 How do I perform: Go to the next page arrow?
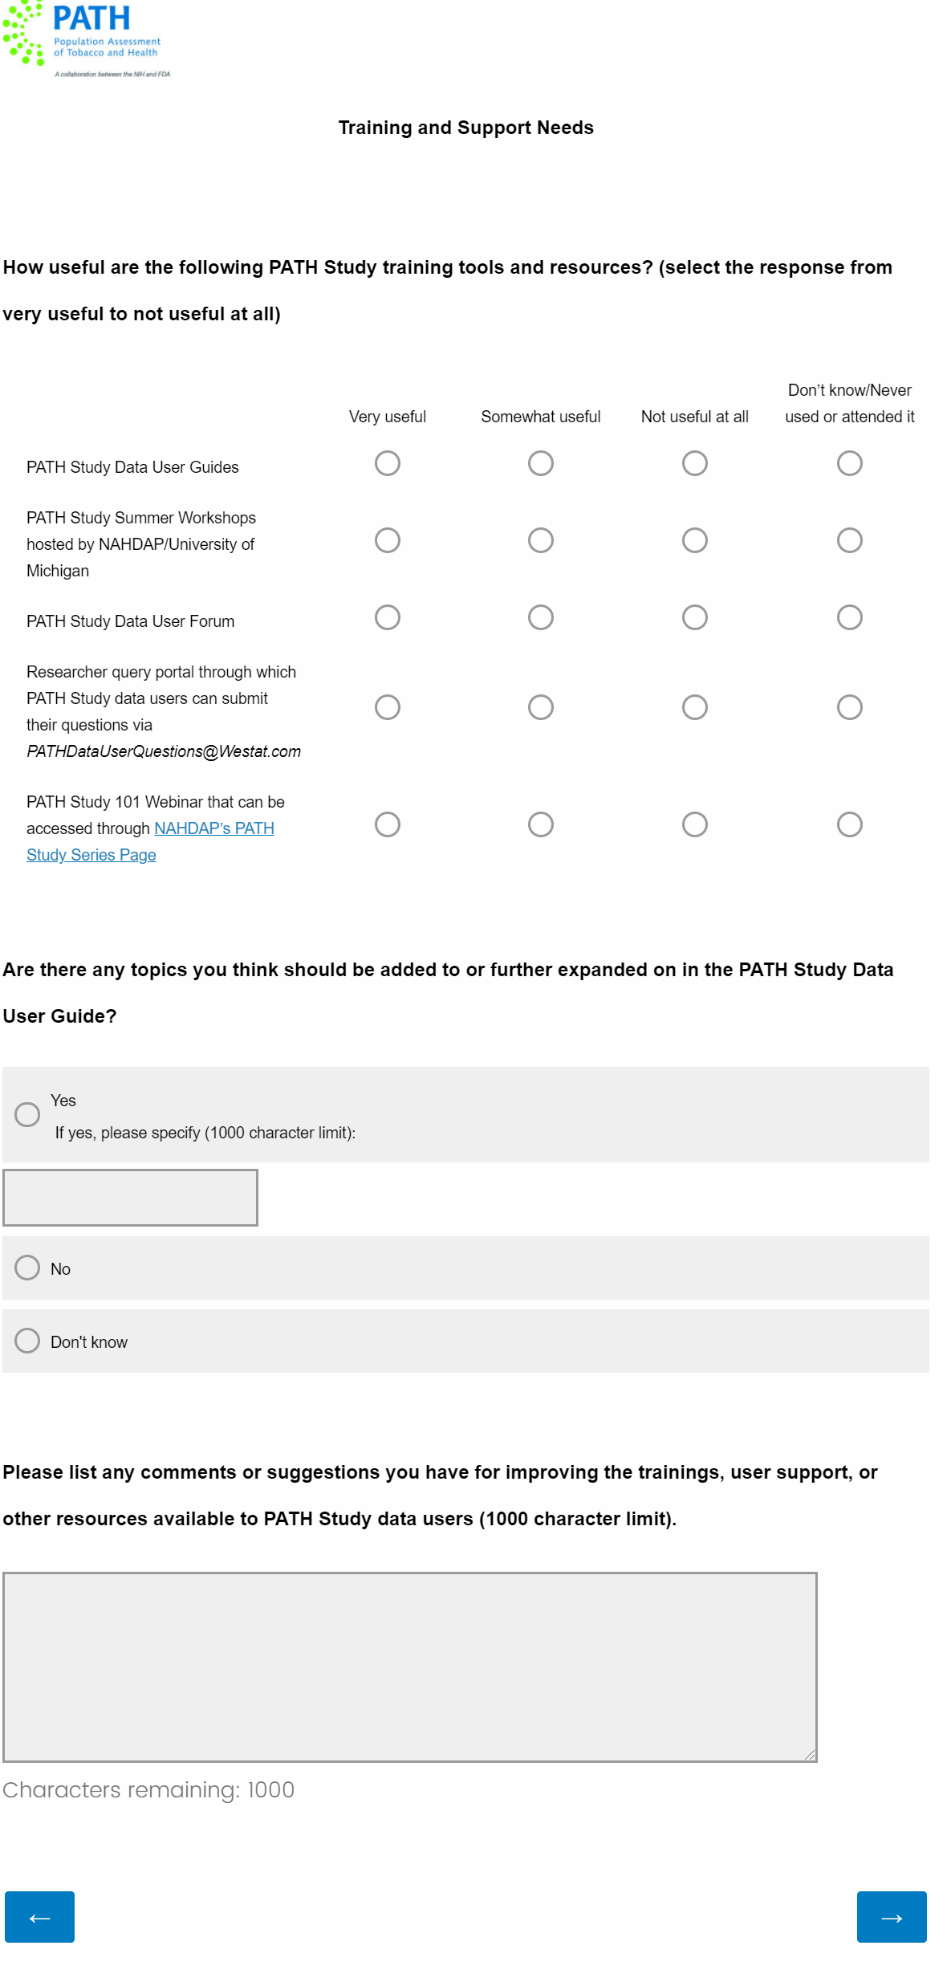point(891,1916)
